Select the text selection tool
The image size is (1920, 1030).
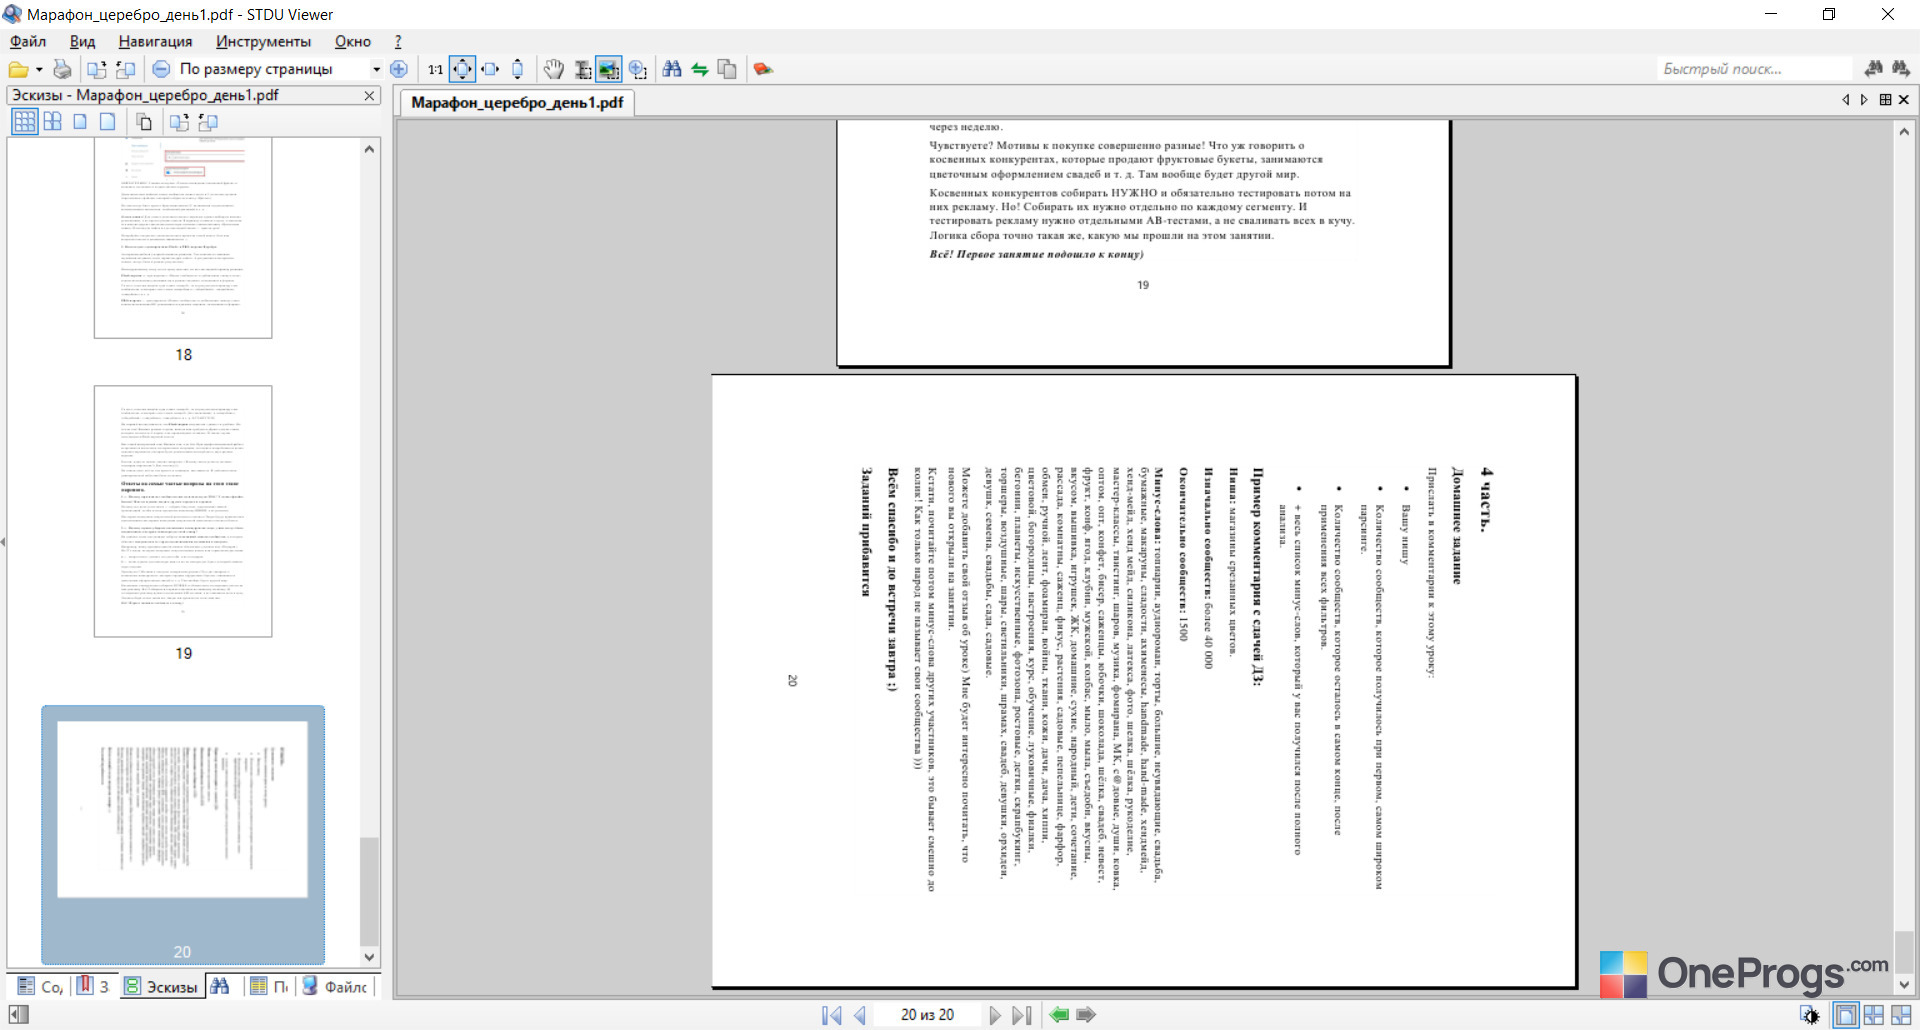582,69
